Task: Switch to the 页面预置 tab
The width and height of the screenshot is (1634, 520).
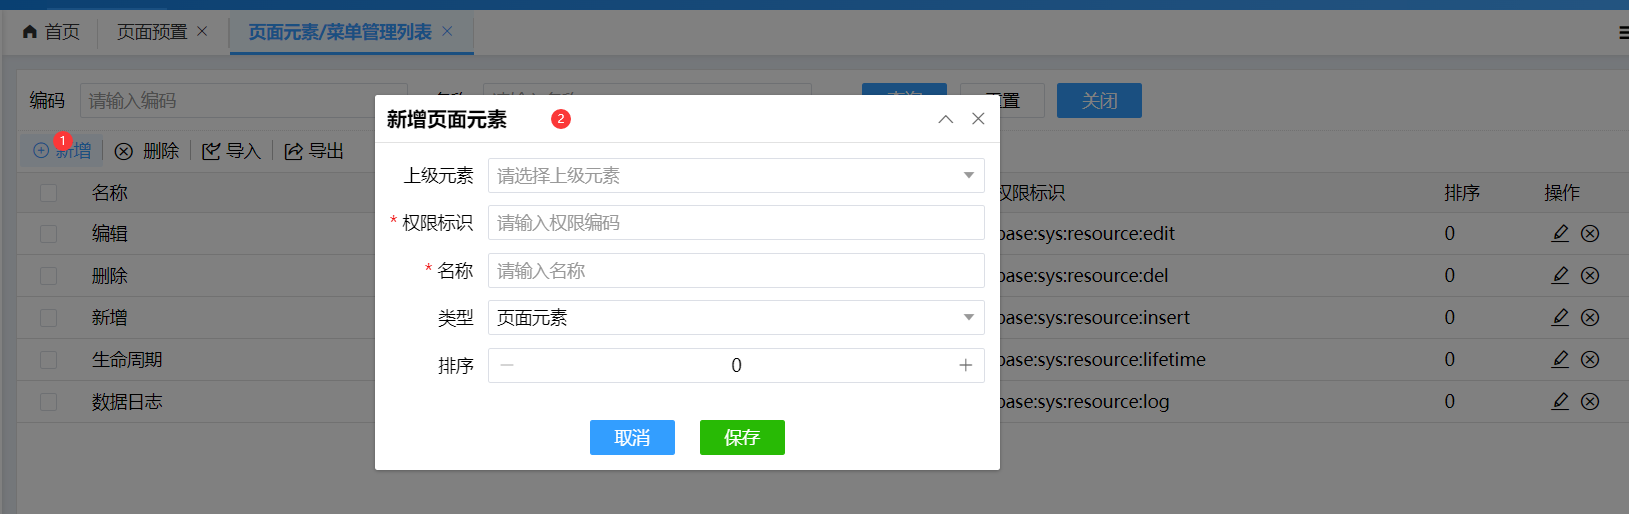Action: pyautogui.click(x=152, y=32)
